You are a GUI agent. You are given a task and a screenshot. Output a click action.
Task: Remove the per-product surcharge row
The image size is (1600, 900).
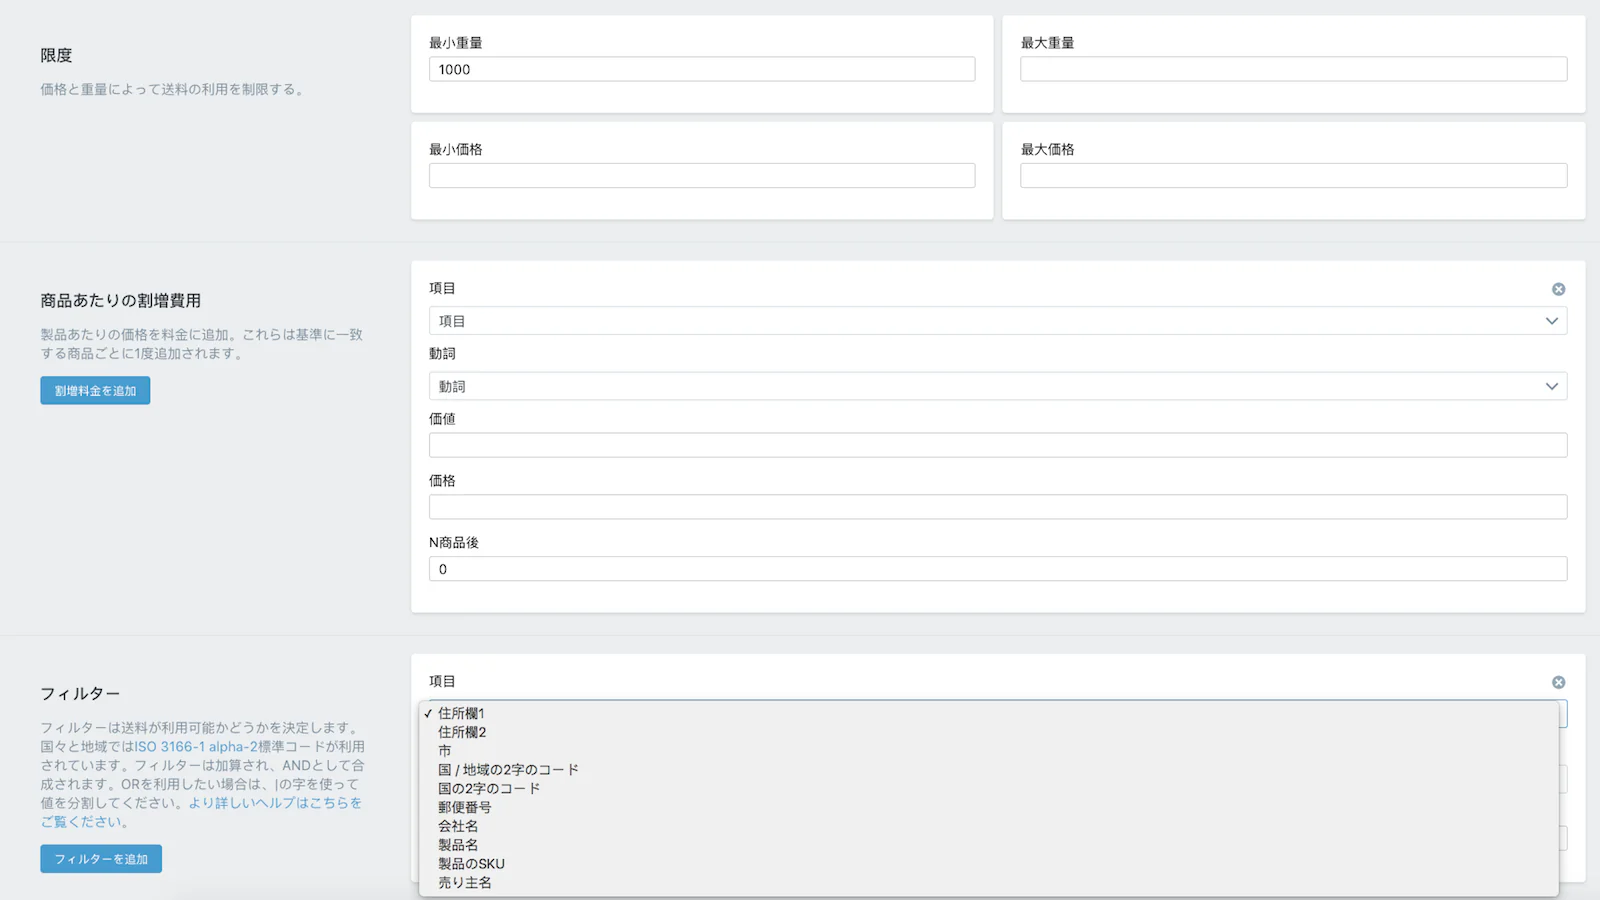tap(1558, 289)
